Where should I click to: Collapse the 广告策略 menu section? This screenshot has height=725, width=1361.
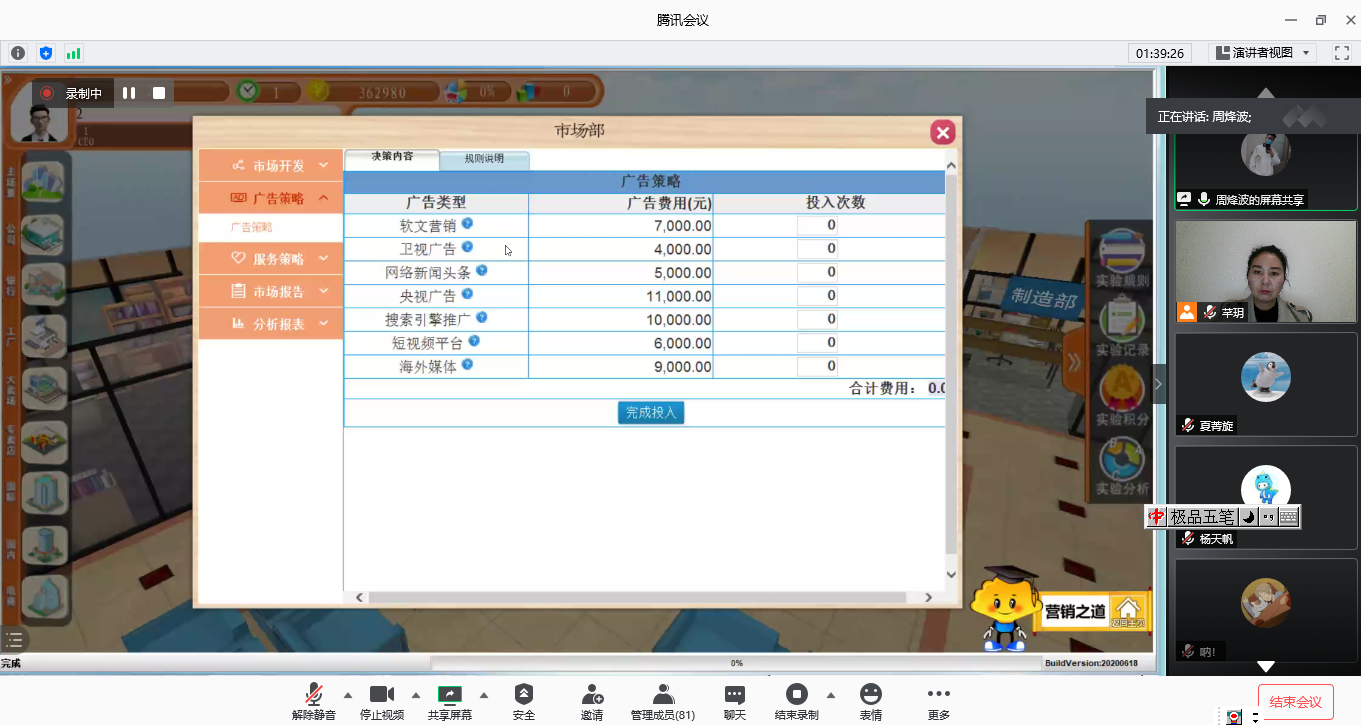tap(271, 198)
